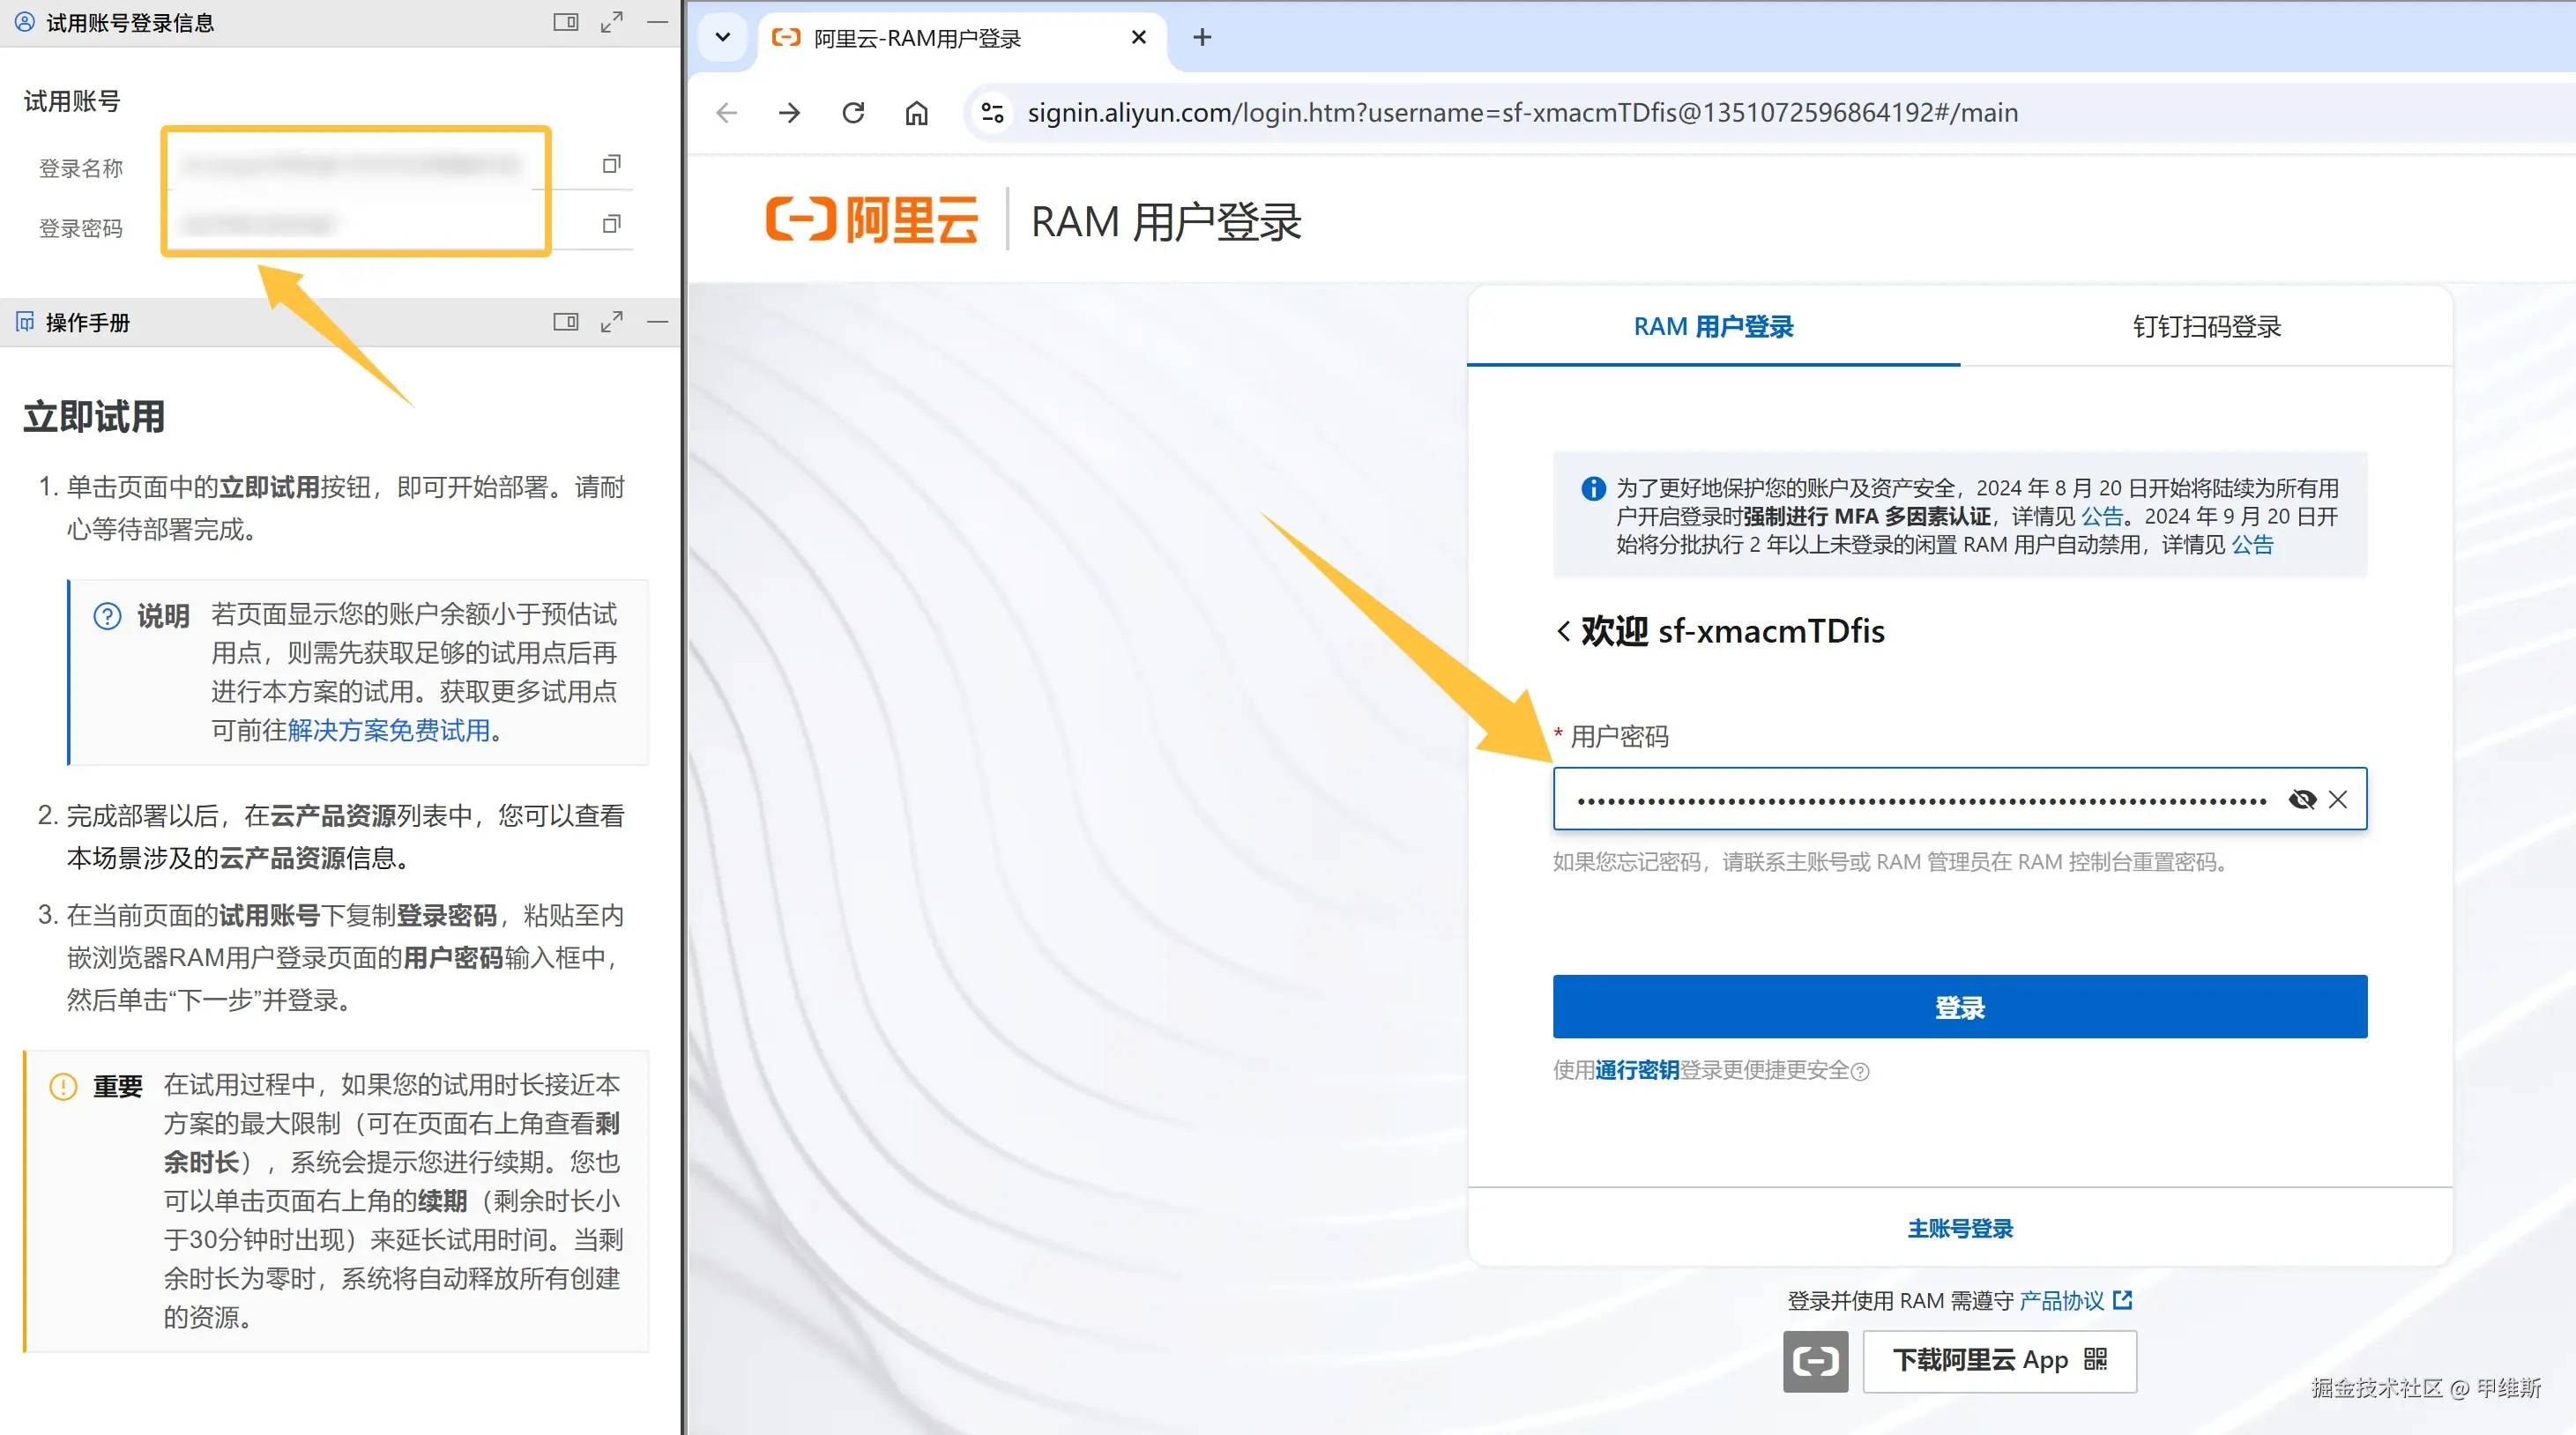
Task: Click the forward navigation arrow
Action: [x=789, y=113]
